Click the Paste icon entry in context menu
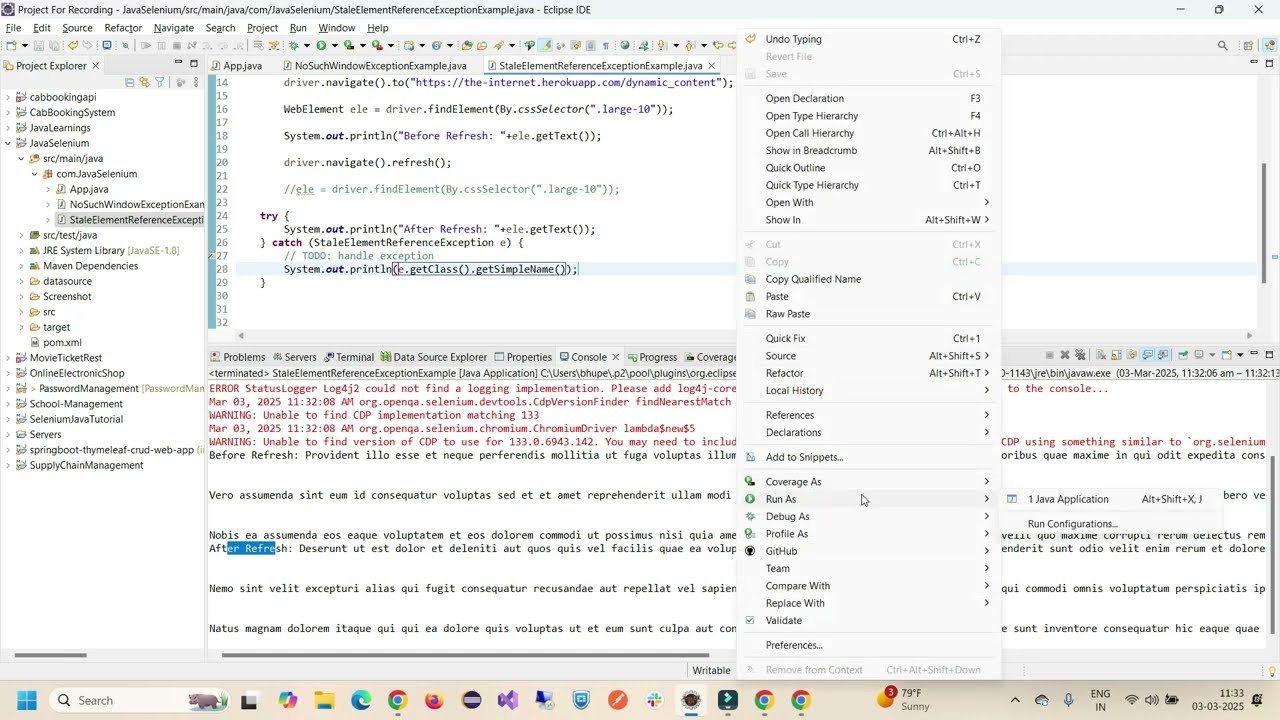Viewport: 1280px width, 720px height. (751, 297)
